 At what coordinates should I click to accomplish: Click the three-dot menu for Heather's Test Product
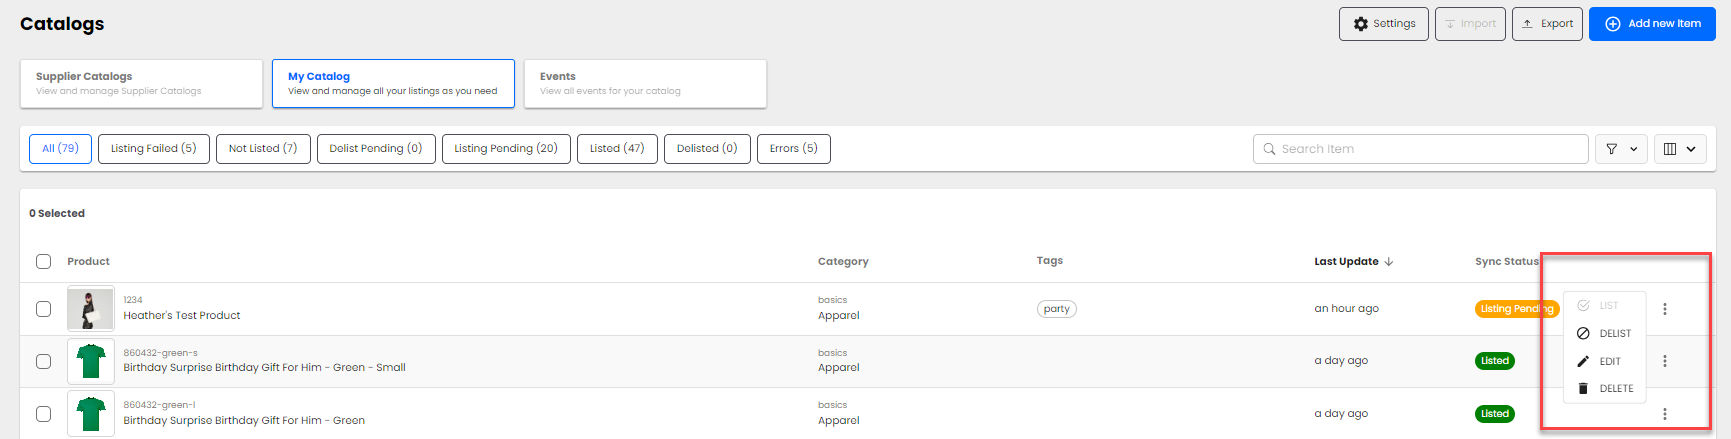click(x=1664, y=309)
